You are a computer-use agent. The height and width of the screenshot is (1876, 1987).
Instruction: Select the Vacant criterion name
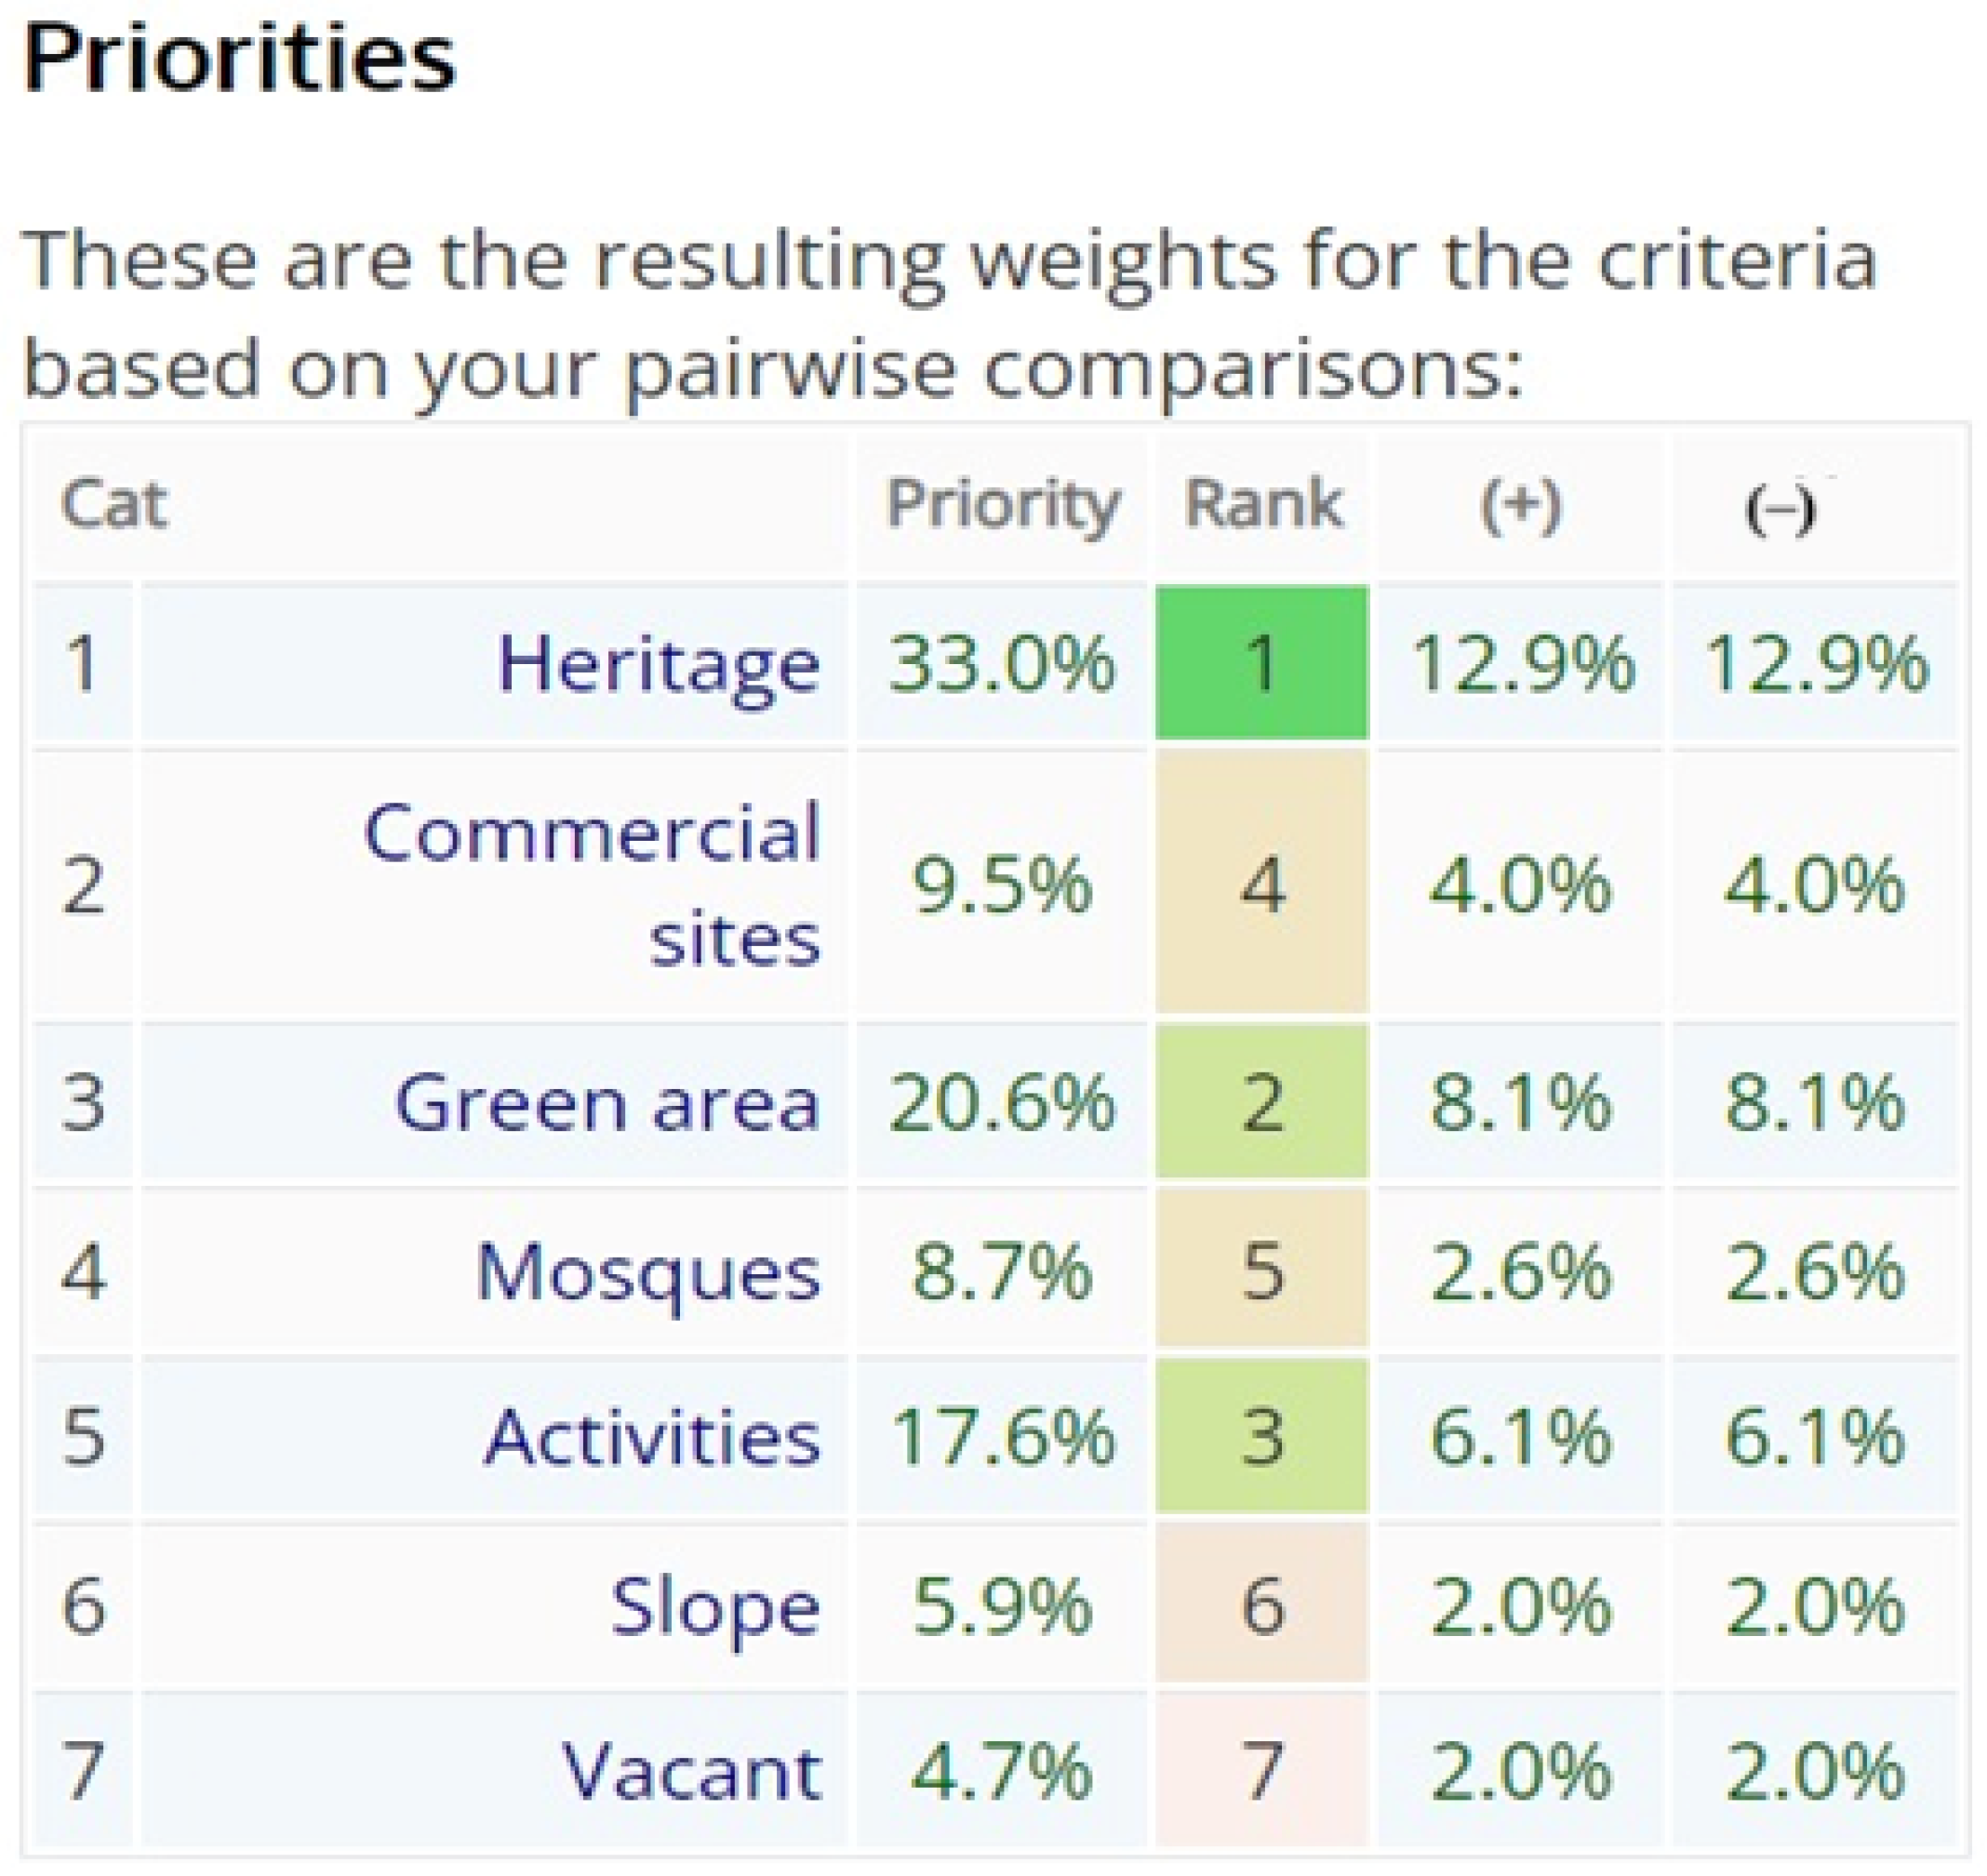point(691,1771)
